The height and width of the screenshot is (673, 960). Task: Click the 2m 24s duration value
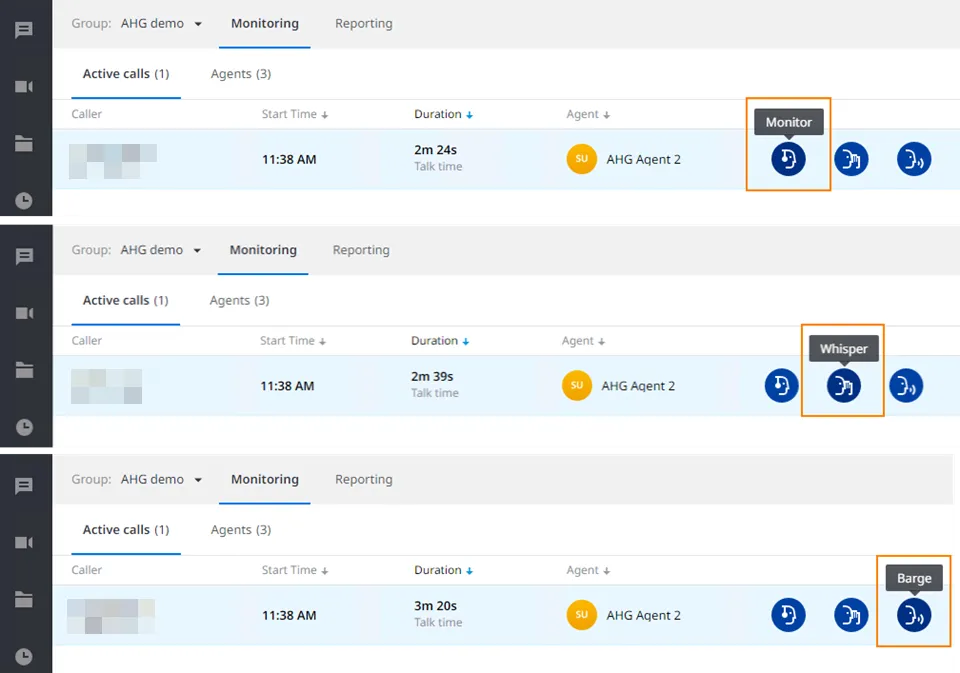[435, 150]
